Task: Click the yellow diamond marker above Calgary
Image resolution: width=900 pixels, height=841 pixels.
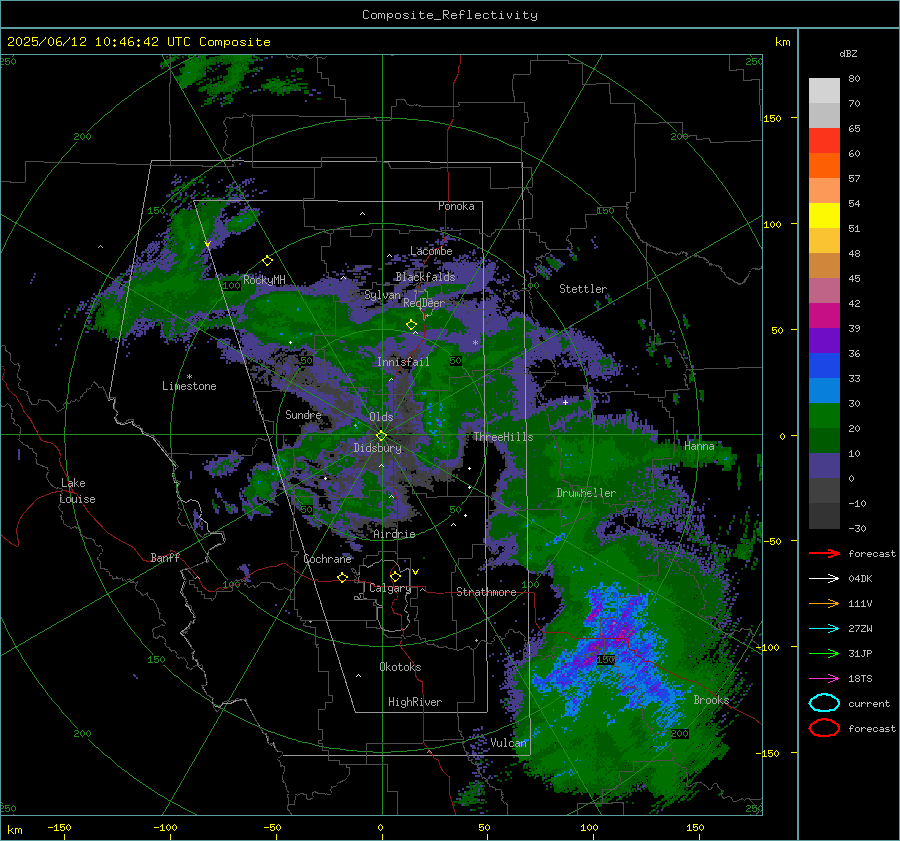Action: click(x=395, y=576)
